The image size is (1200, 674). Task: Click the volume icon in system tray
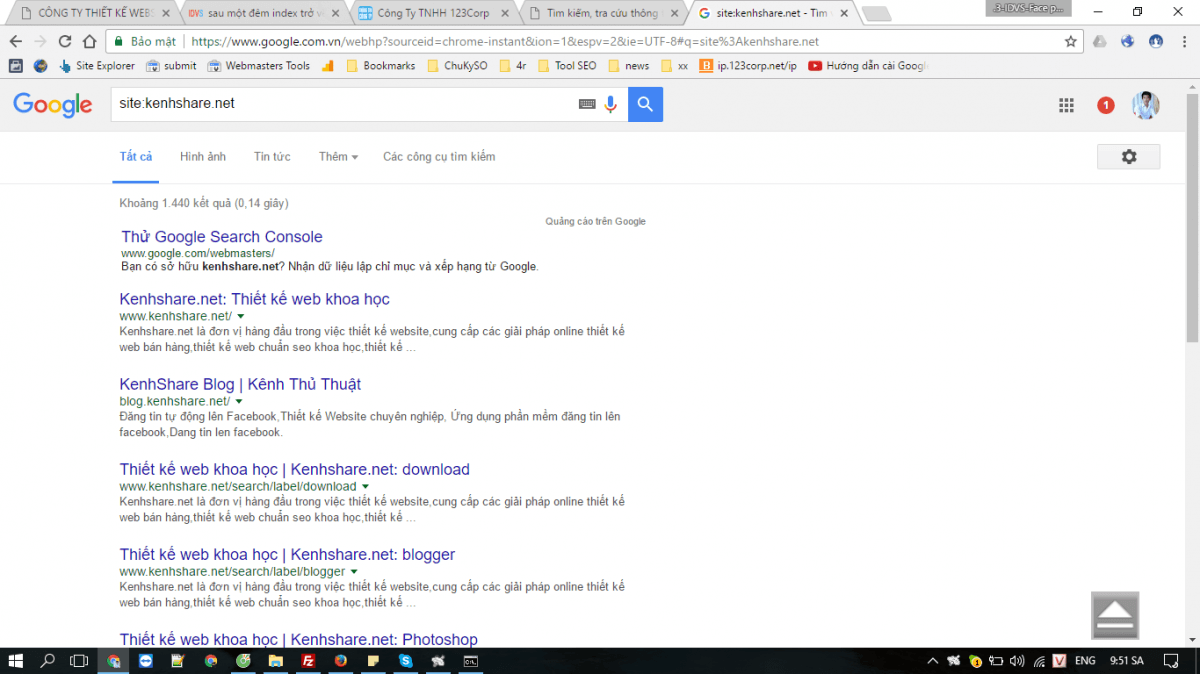(1017, 661)
